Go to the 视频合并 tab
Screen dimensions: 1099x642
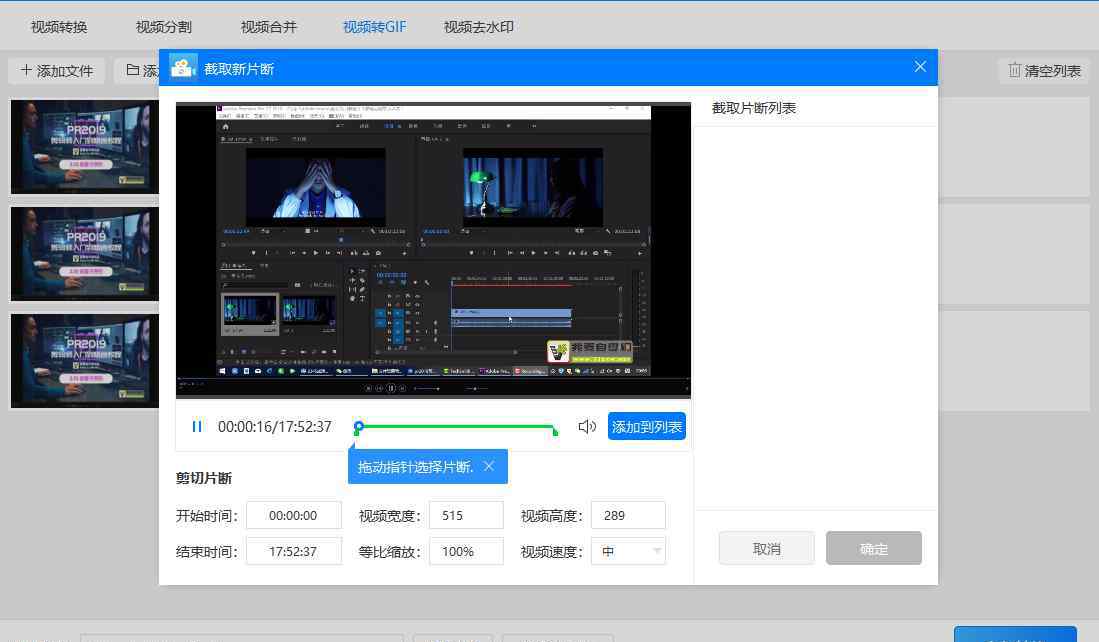[x=269, y=27]
